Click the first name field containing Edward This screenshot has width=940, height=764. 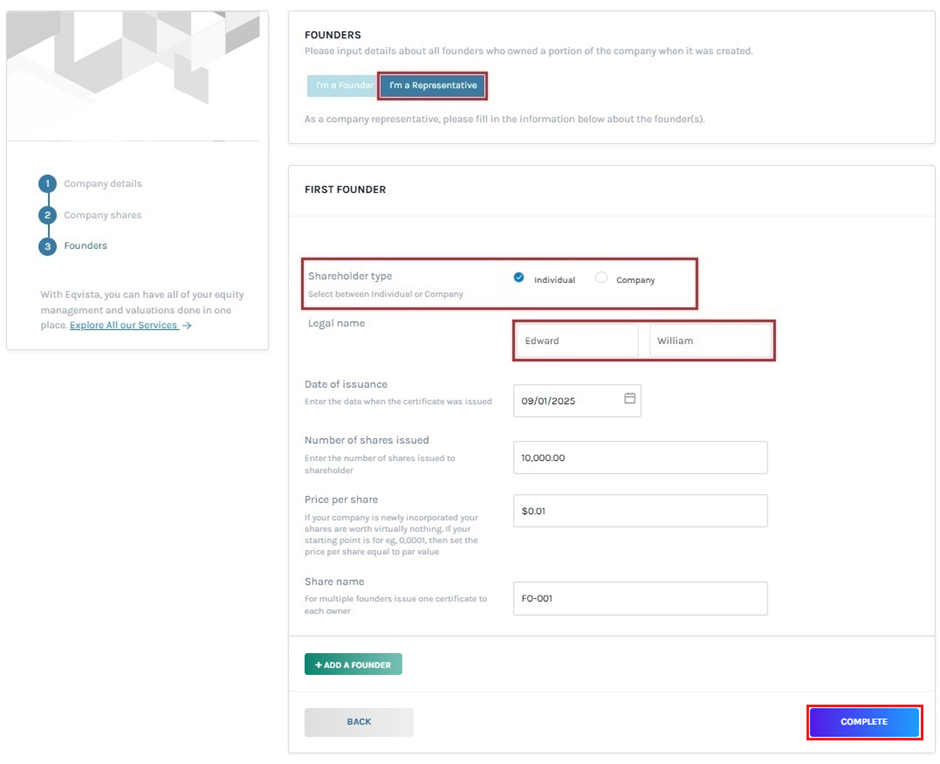click(576, 341)
